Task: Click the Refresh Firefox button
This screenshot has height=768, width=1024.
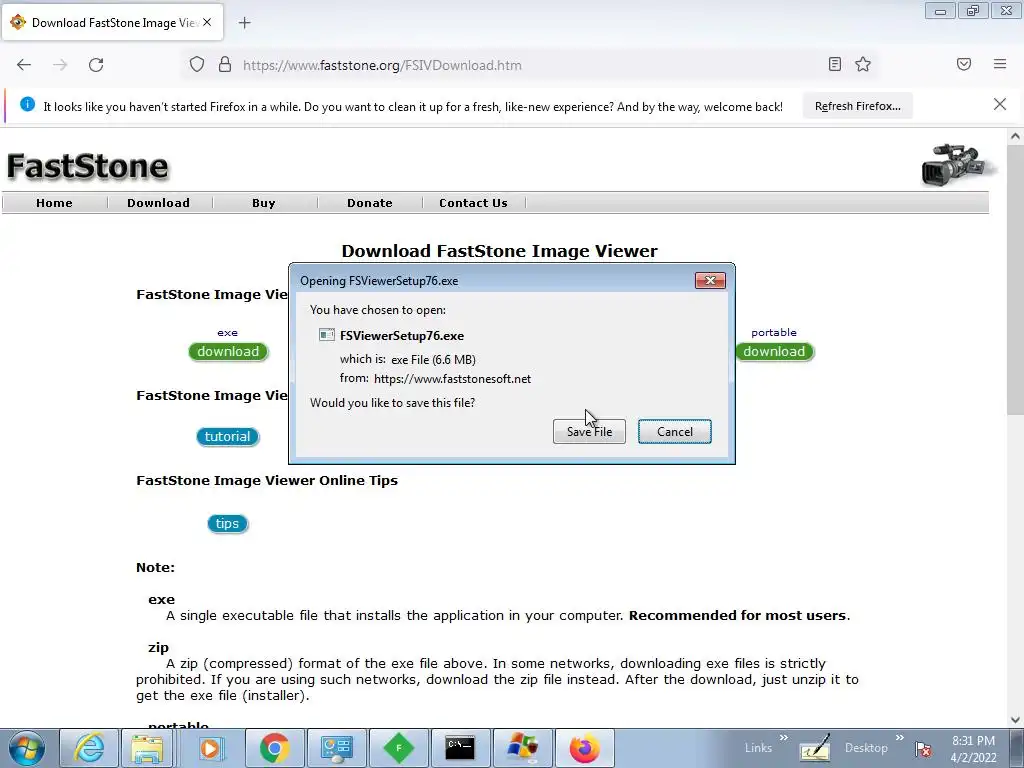Action: pyautogui.click(x=857, y=106)
